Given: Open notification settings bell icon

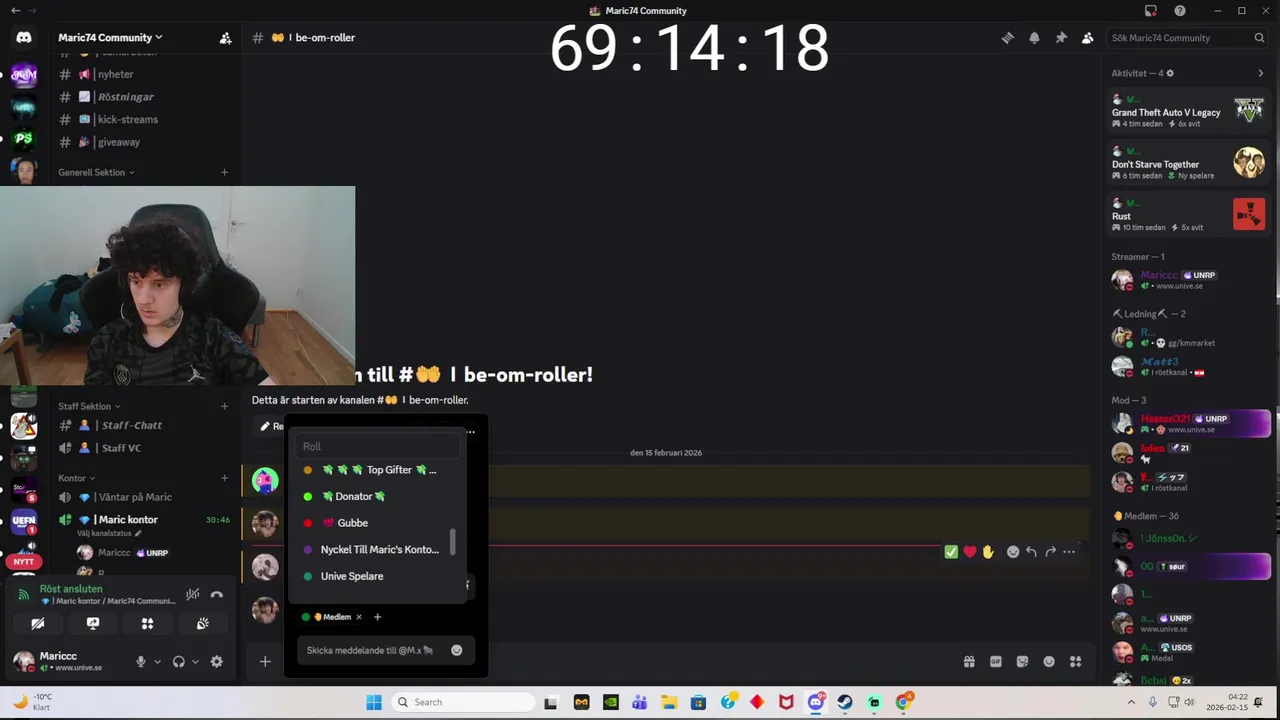Looking at the screenshot, I should pyautogui.click(x=1034, y=38).
